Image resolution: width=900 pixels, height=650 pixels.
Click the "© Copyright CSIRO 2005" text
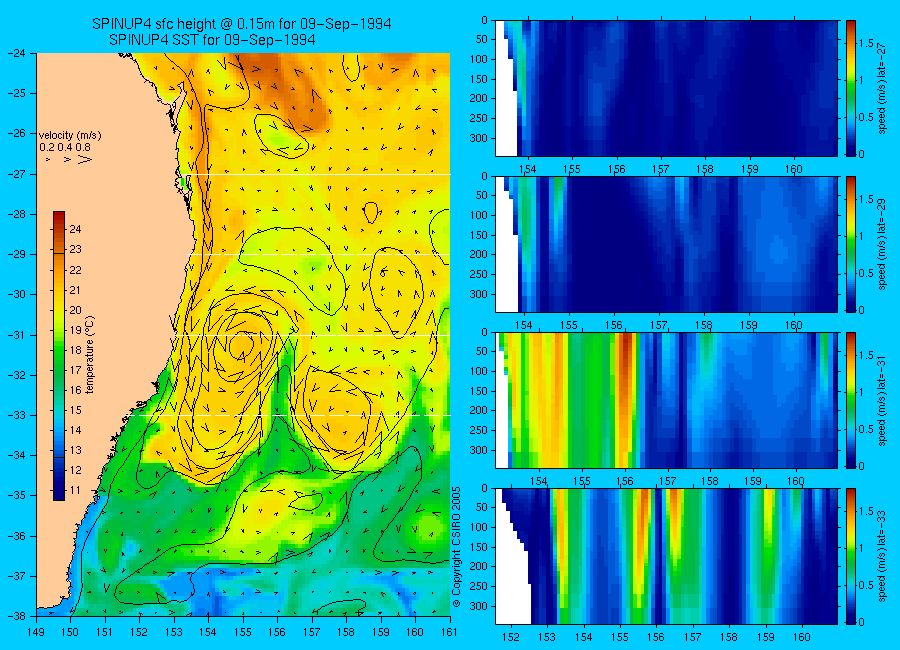456,547
